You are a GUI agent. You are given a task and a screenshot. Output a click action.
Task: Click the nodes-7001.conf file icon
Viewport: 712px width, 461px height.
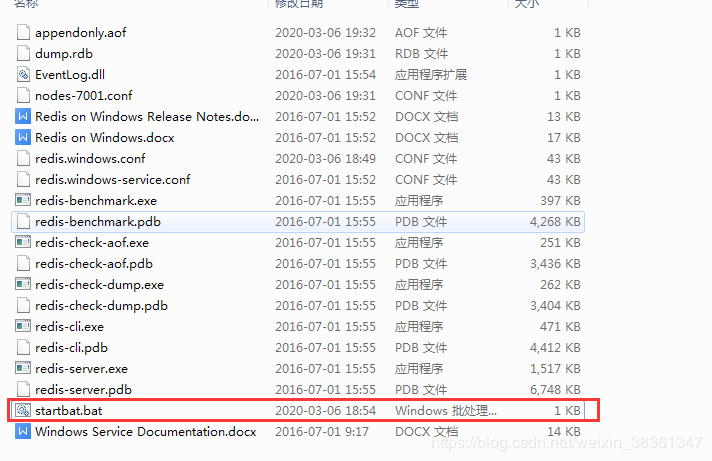coord(23,95)
